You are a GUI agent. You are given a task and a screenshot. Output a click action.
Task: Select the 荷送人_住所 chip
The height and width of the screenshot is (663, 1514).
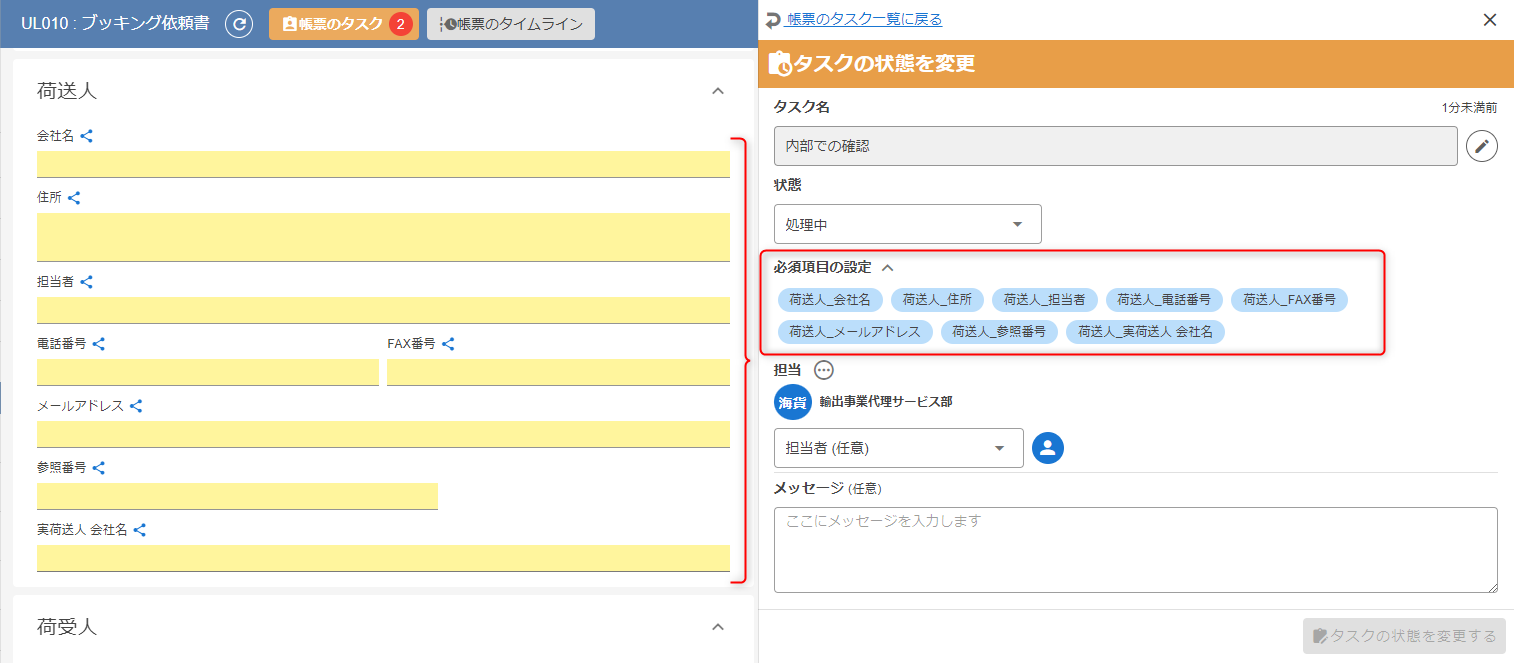[937, 300]
